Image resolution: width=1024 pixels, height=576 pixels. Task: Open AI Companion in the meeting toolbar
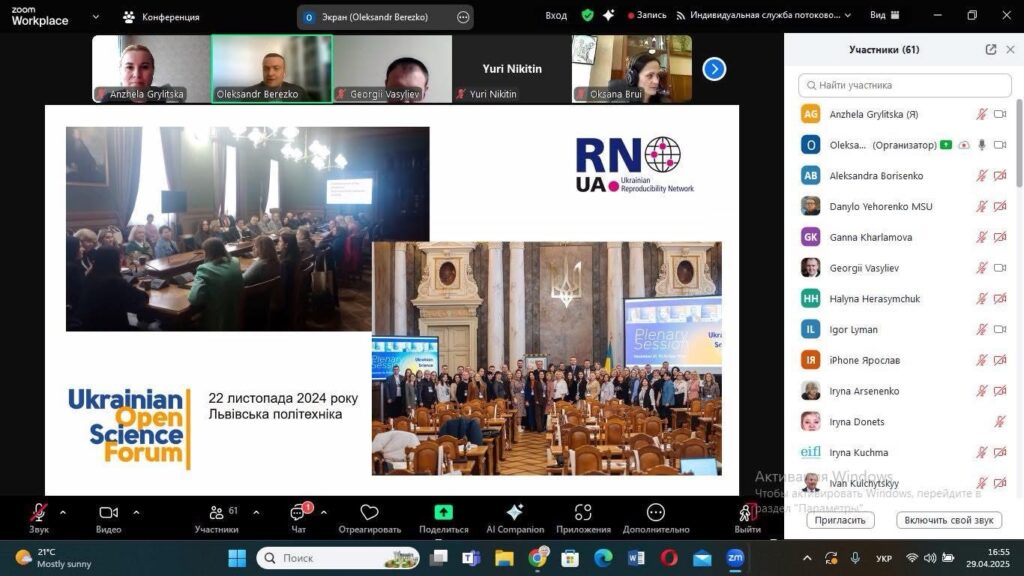click(x=515, y=513)
